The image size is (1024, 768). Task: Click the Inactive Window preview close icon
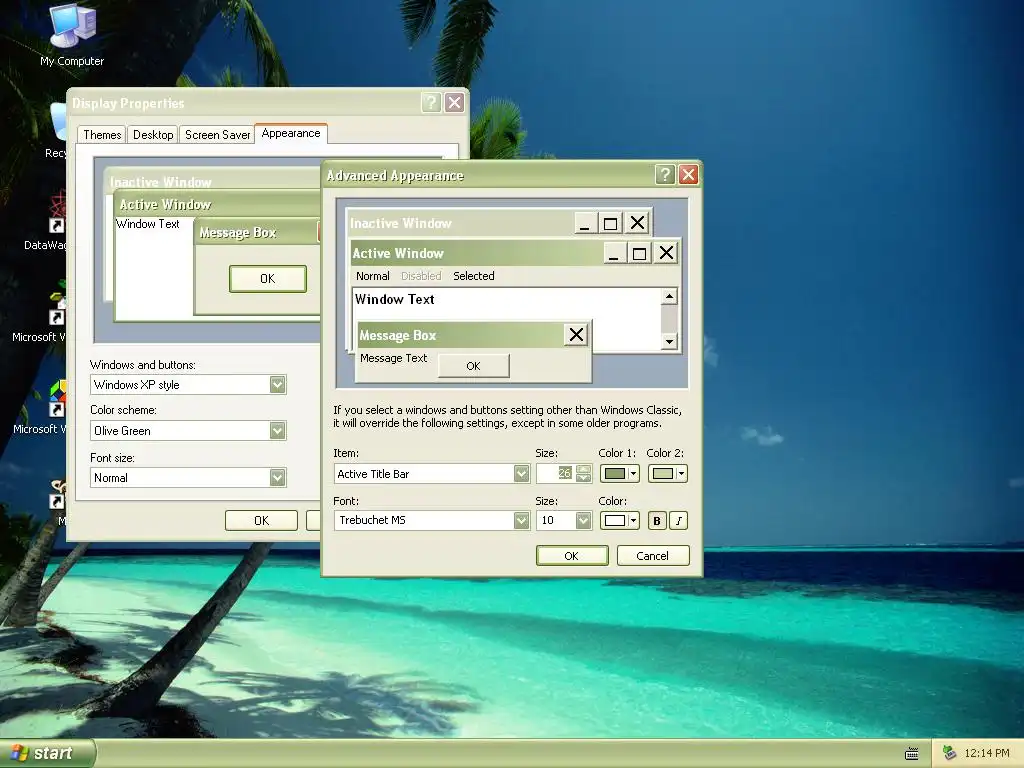click(x=637, y=223)
